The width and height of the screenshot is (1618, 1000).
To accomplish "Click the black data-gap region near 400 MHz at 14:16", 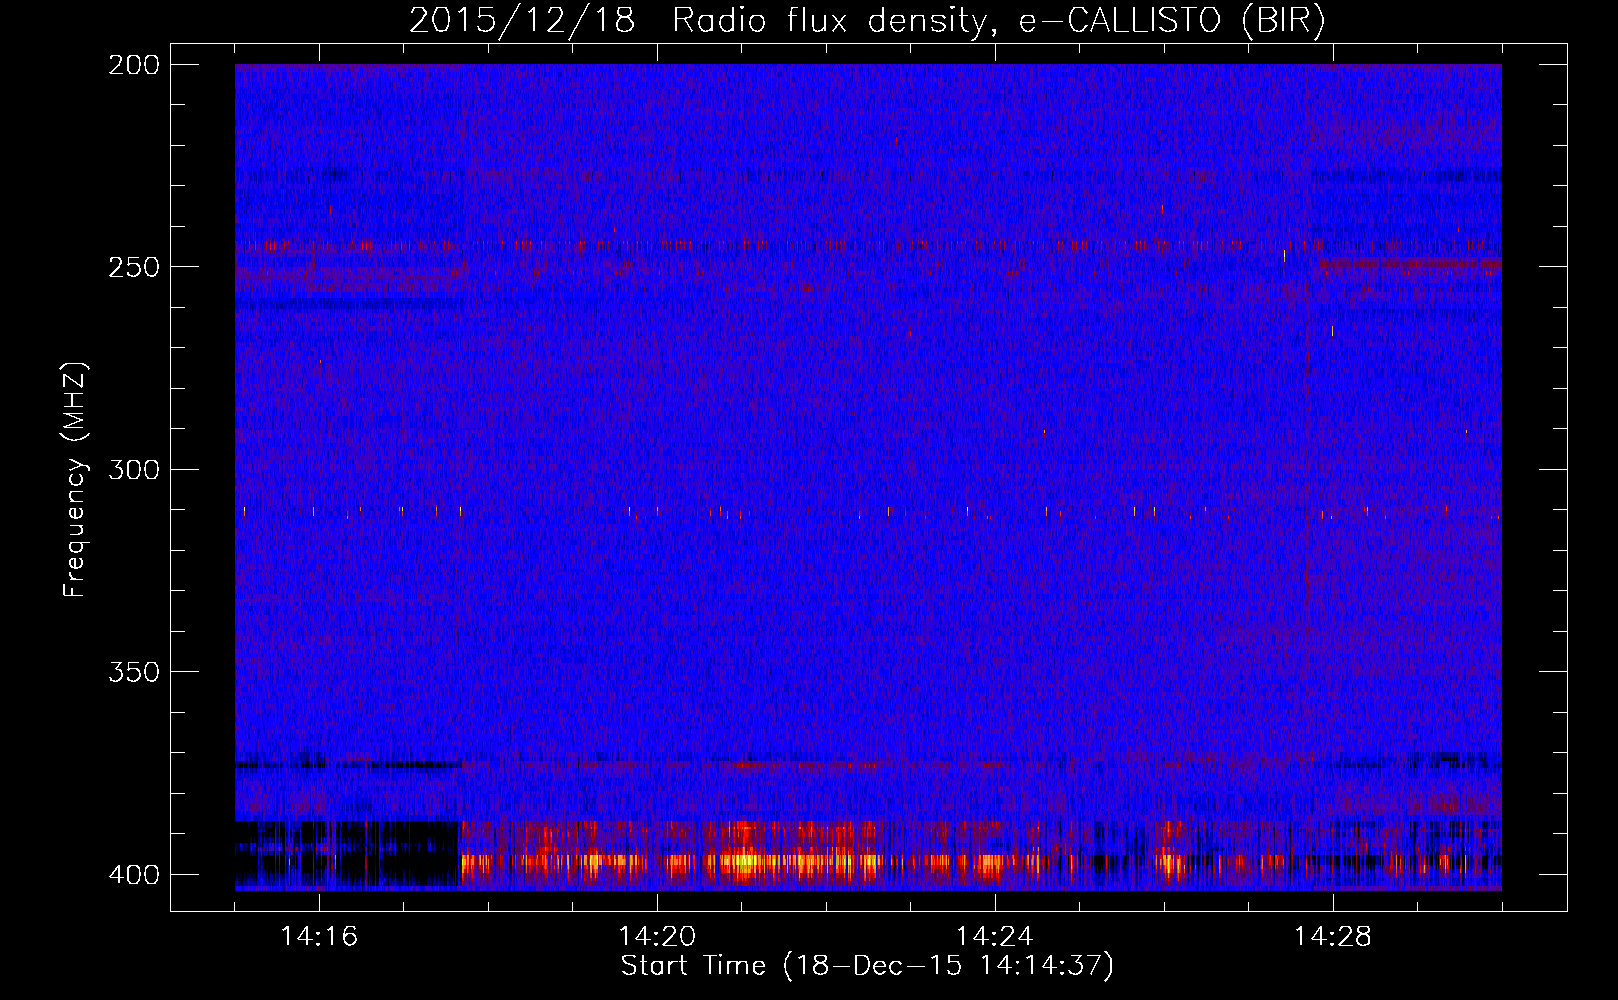I will coord(347,854).
